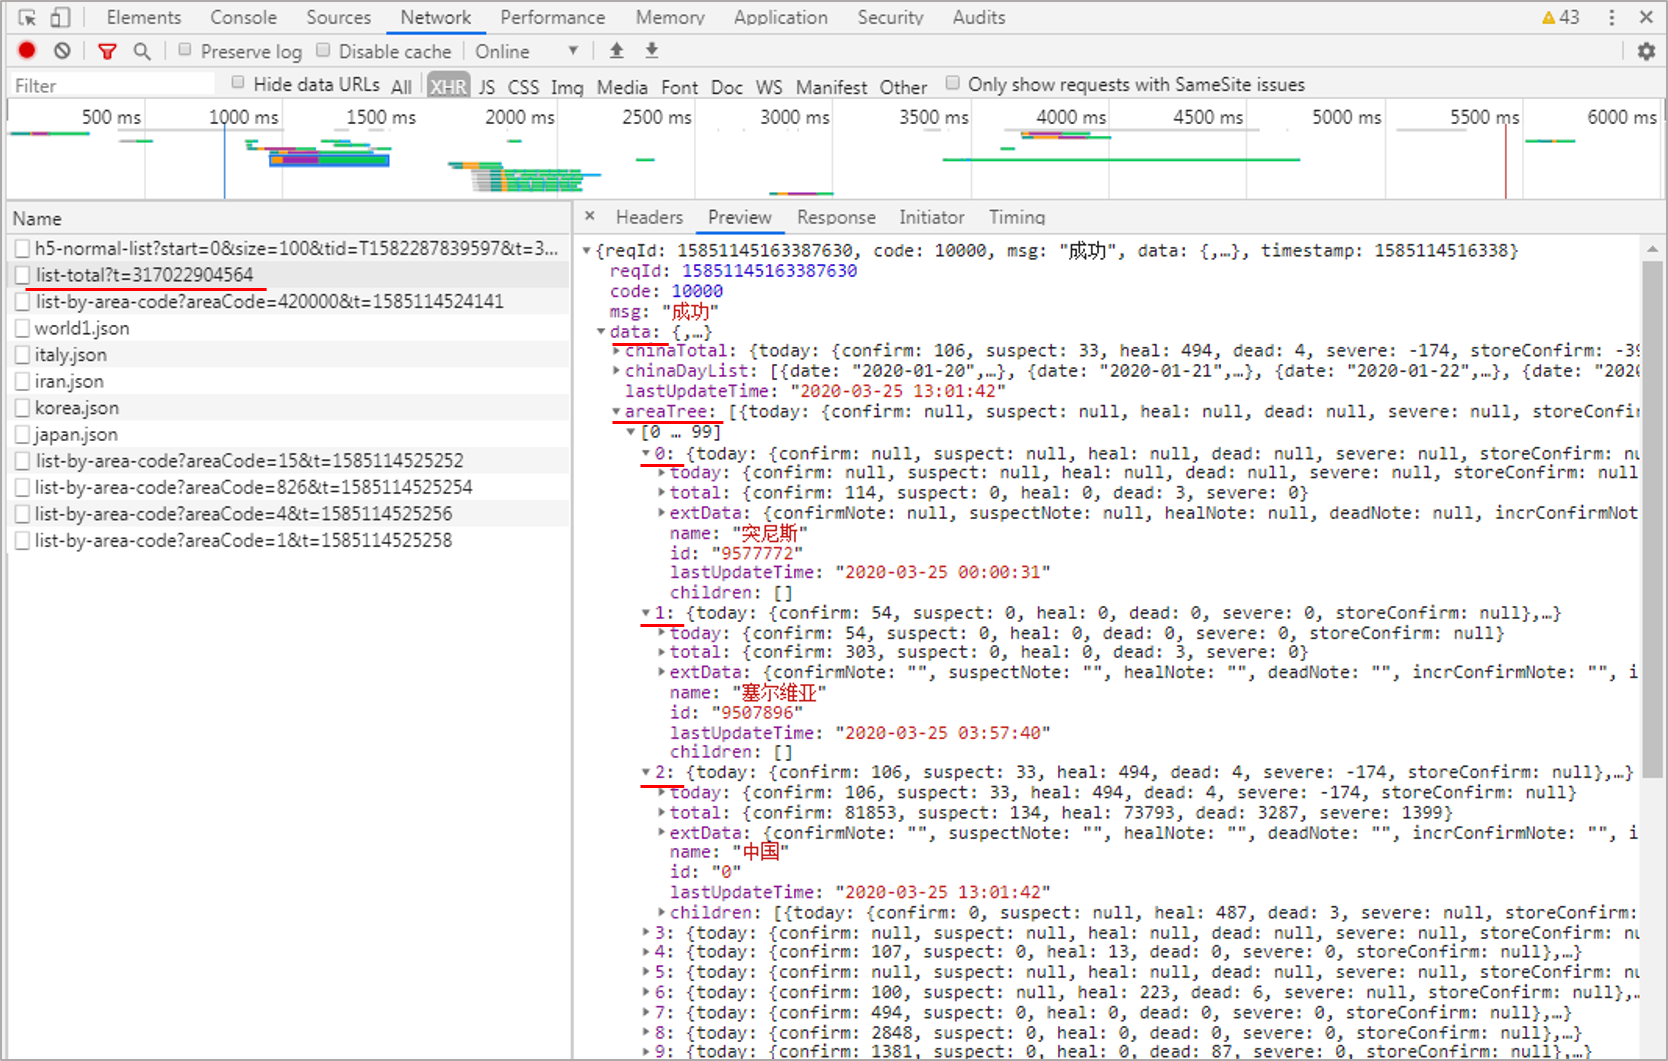Click the Filter text input field

click(x=112, y=85)
